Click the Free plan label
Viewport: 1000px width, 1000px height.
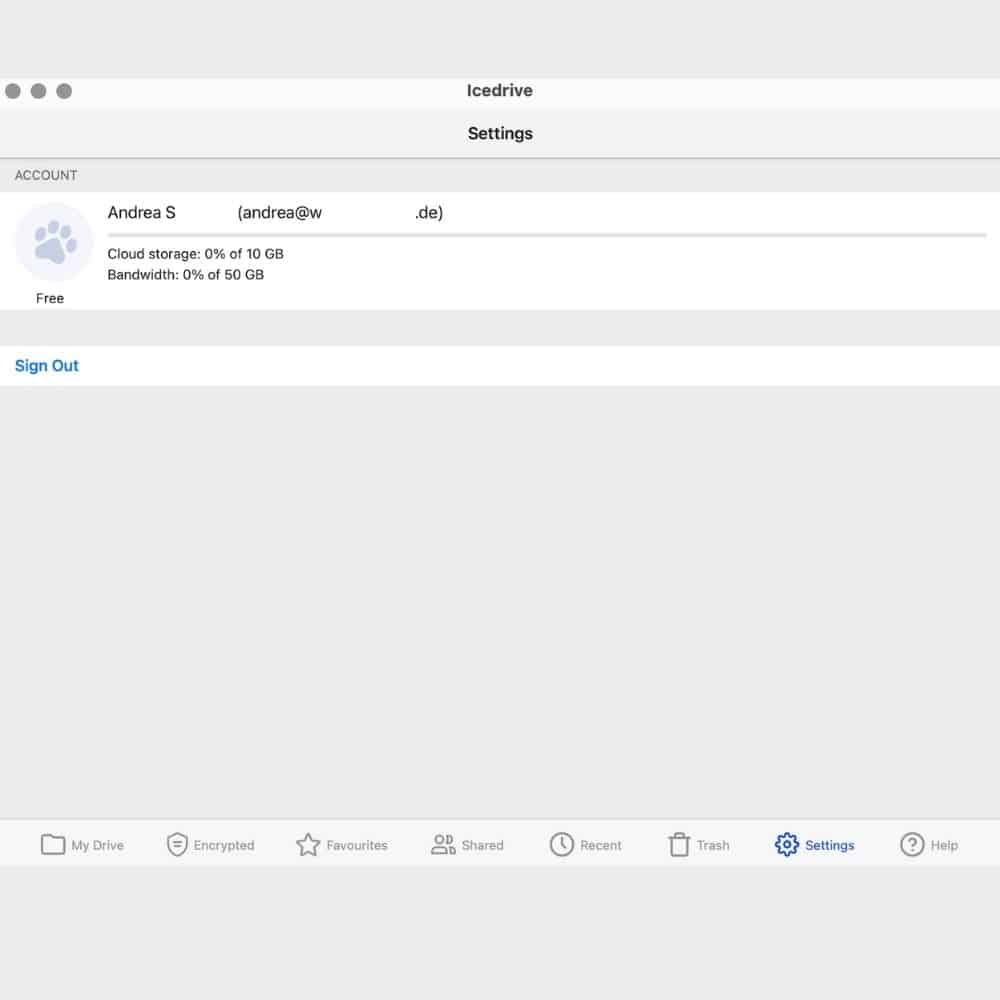point(50,298)
